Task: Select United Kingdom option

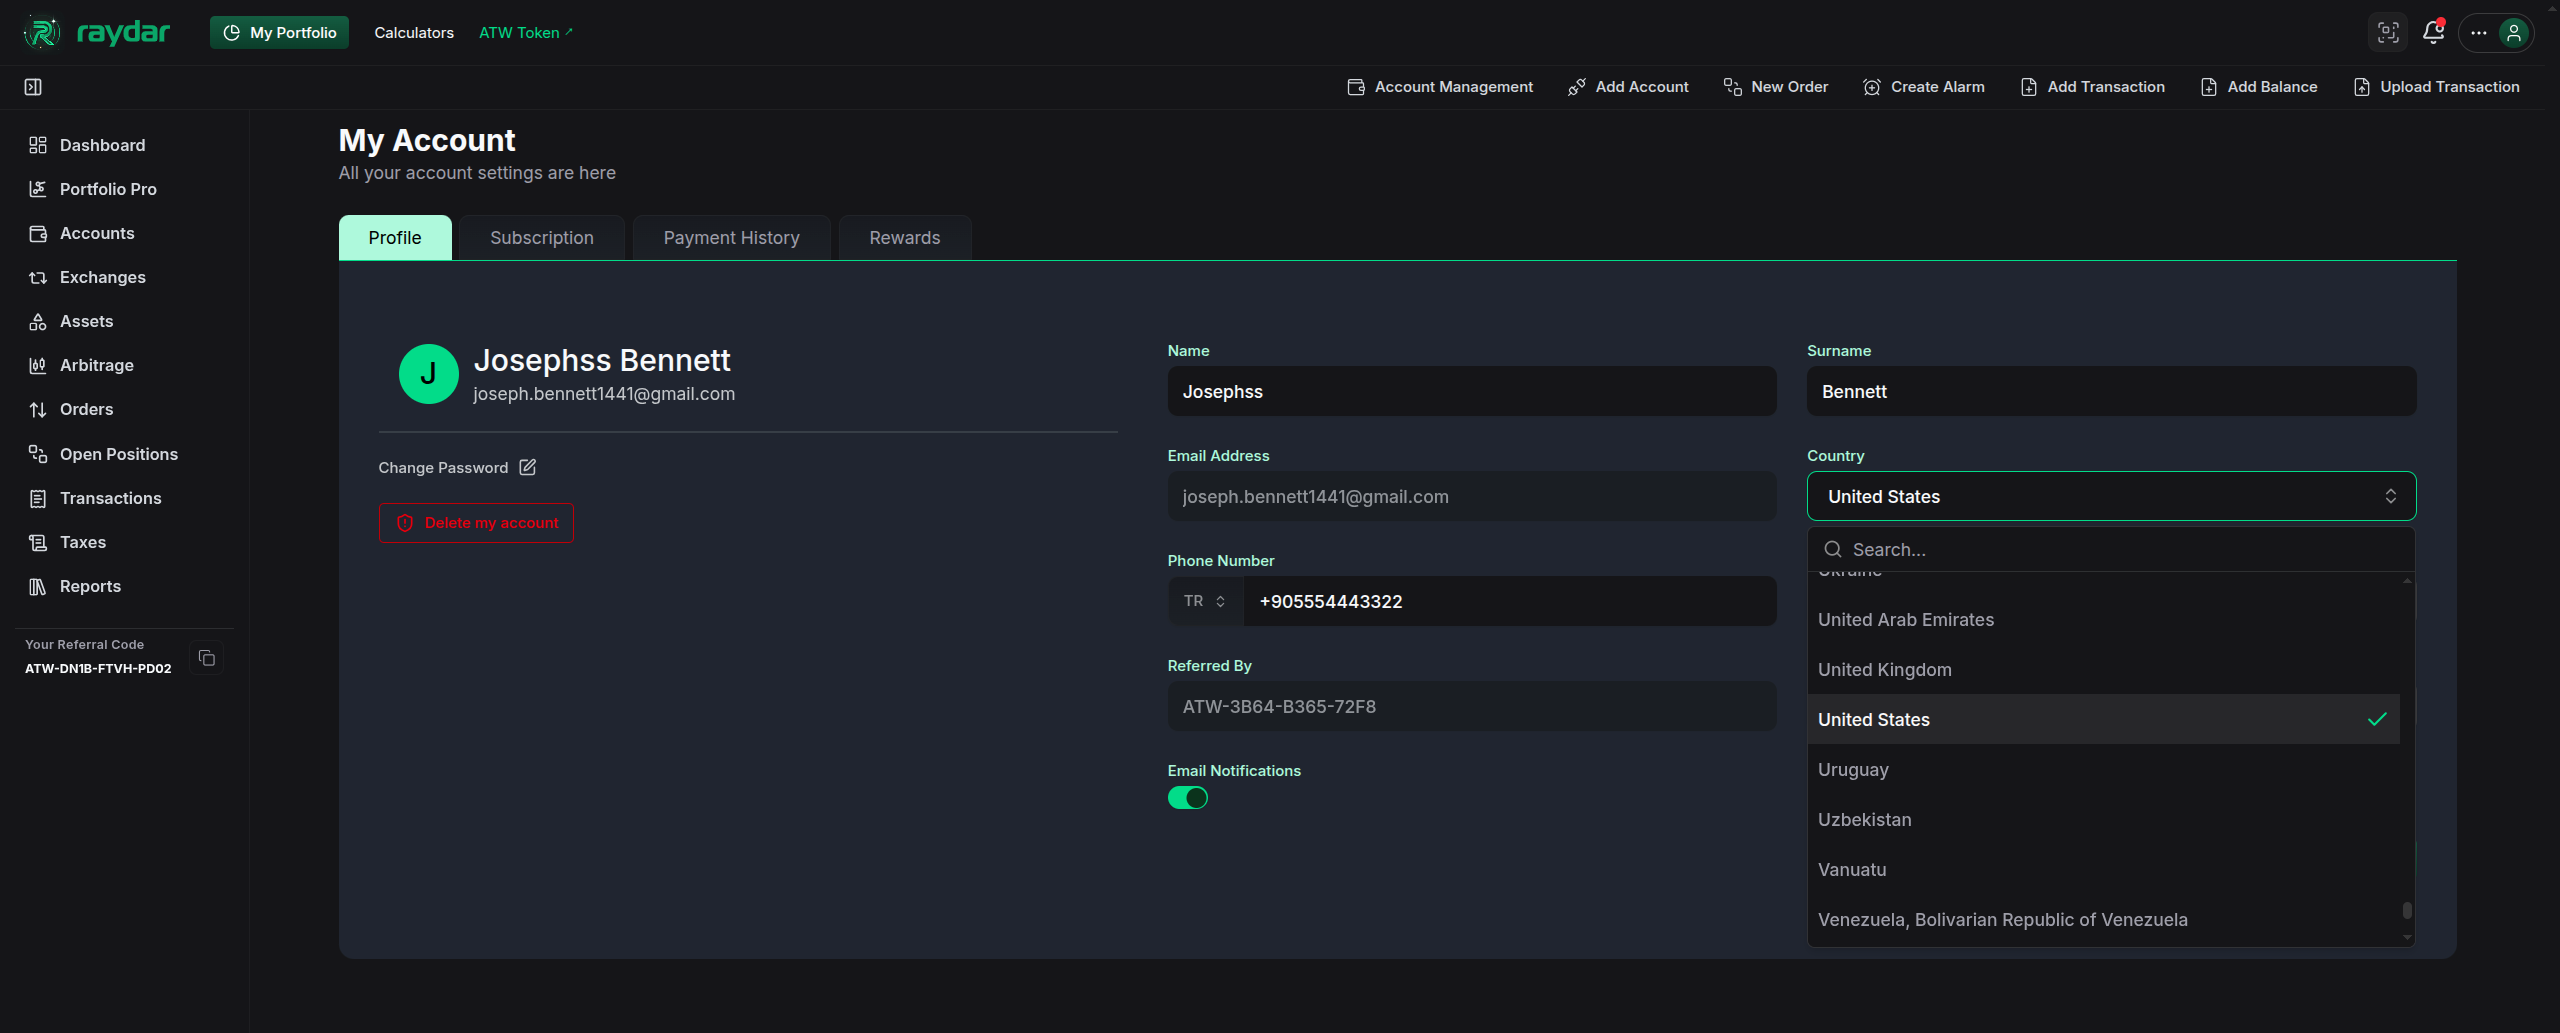Action: click(x=2103, y=669)
